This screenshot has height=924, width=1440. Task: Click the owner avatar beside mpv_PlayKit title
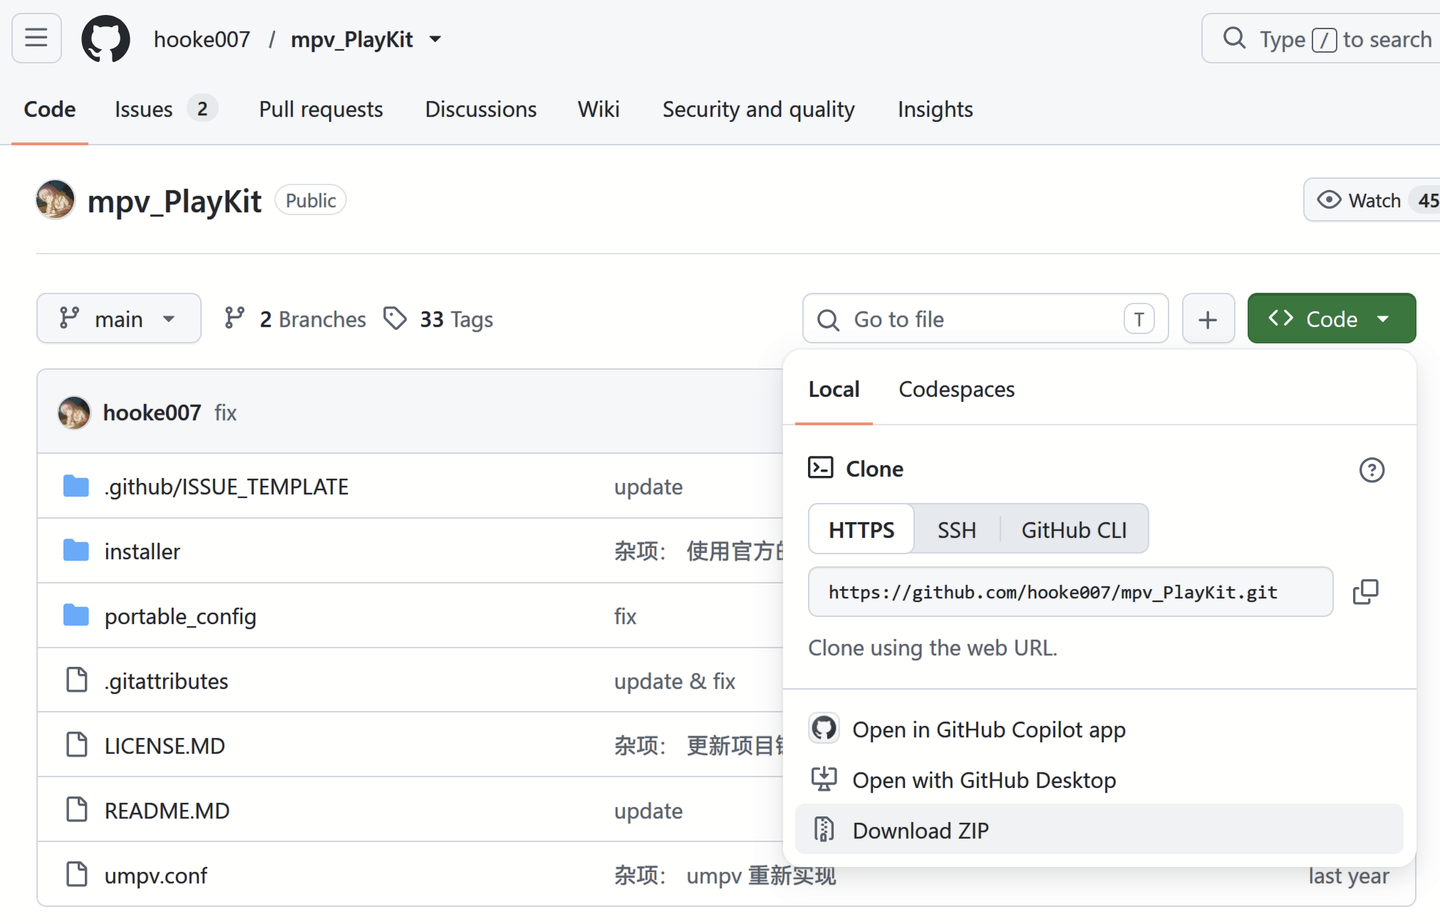(x=55, y=200)
